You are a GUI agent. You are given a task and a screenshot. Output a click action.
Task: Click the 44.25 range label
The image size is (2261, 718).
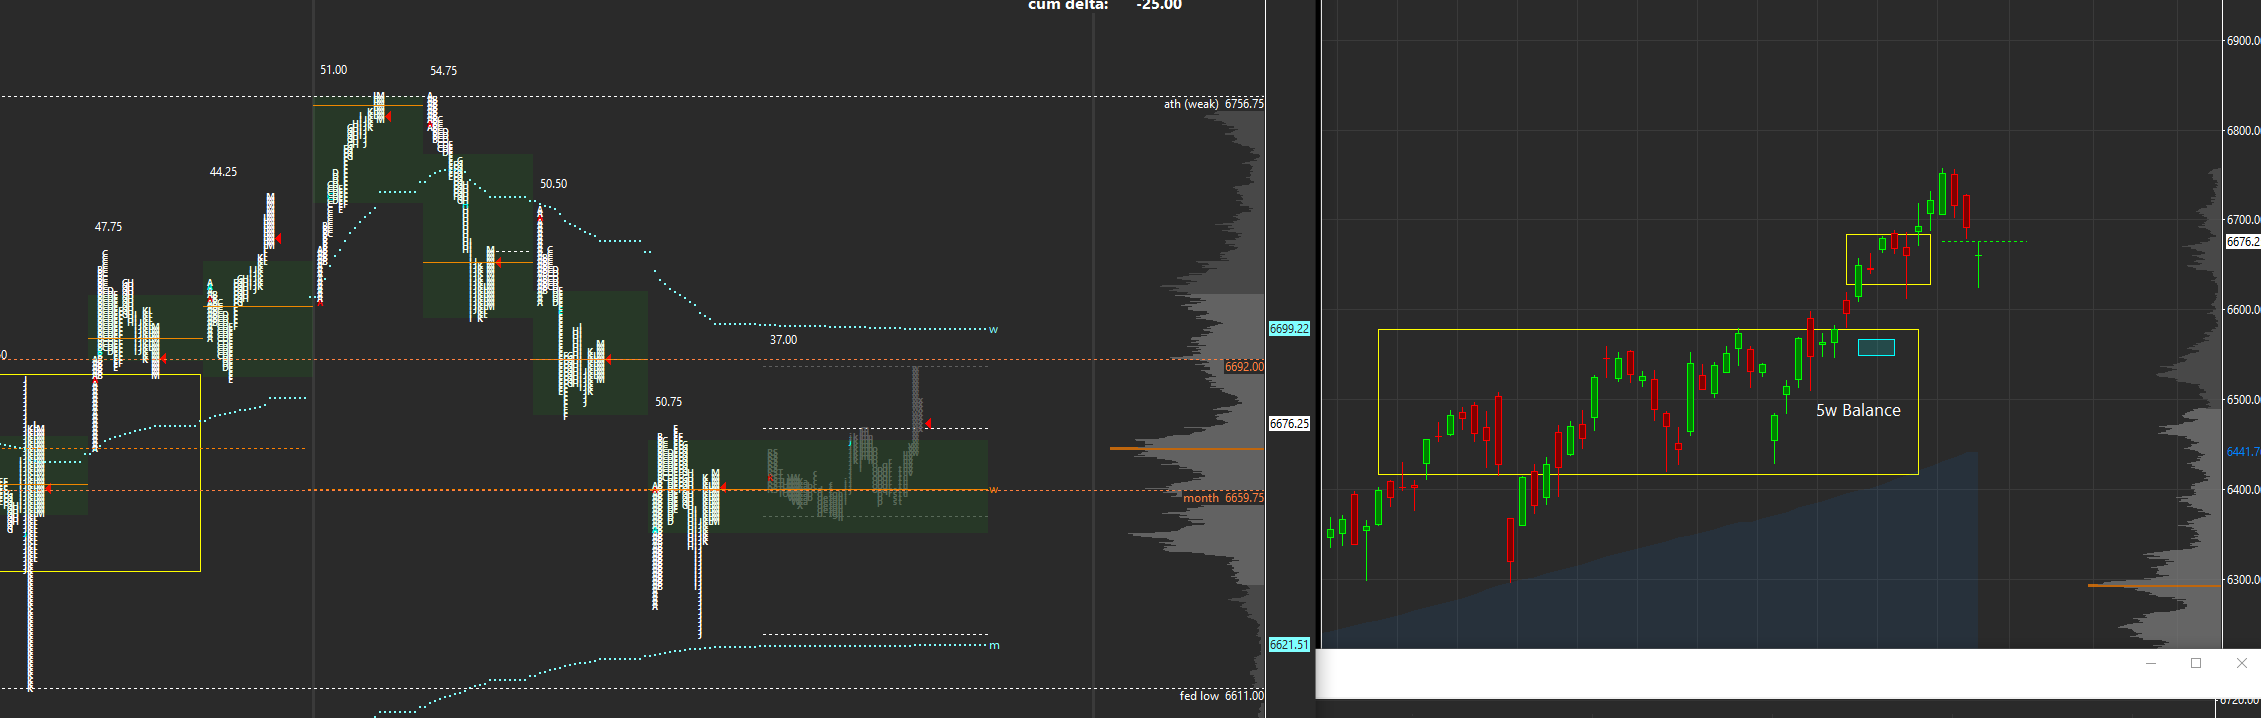[223, 172]
